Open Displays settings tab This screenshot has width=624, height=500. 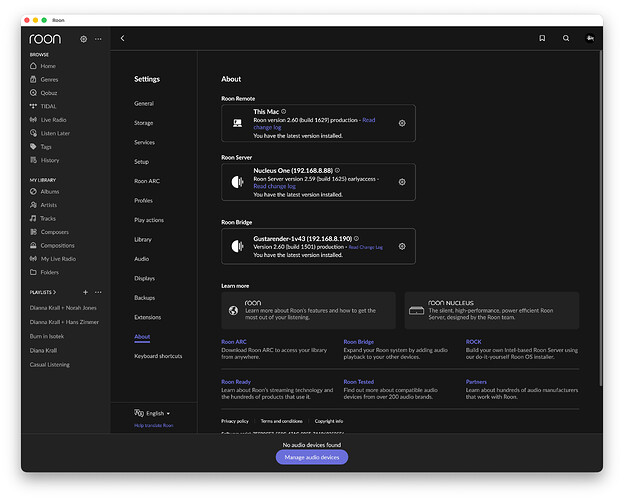tap(144, 278)
